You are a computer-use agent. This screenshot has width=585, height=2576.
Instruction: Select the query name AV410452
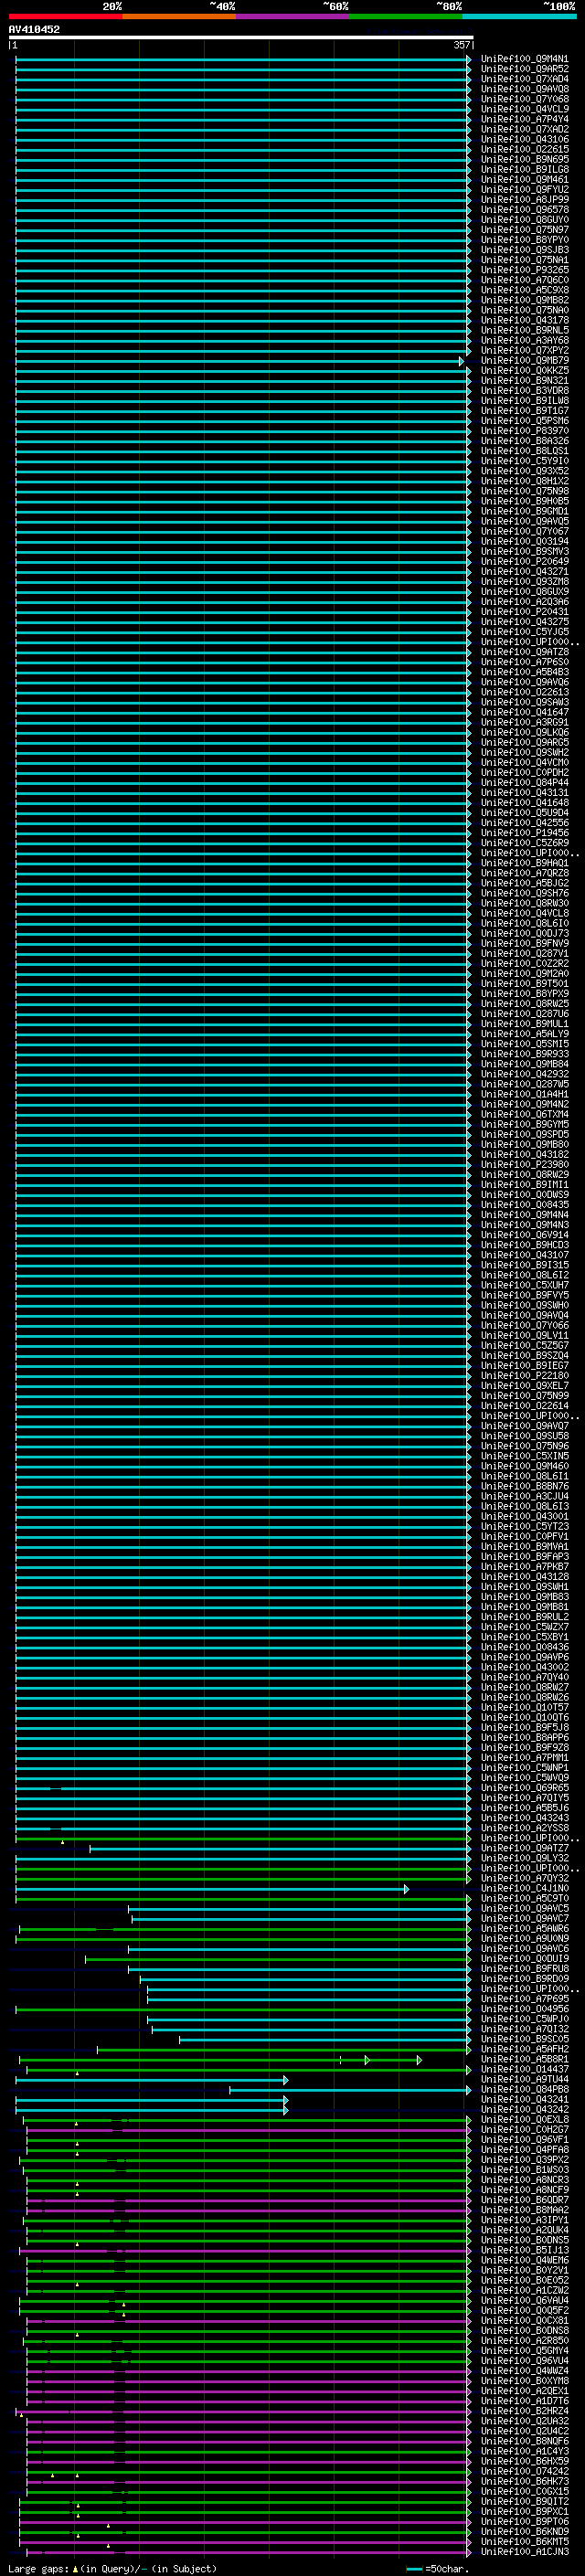click(34, 29)
